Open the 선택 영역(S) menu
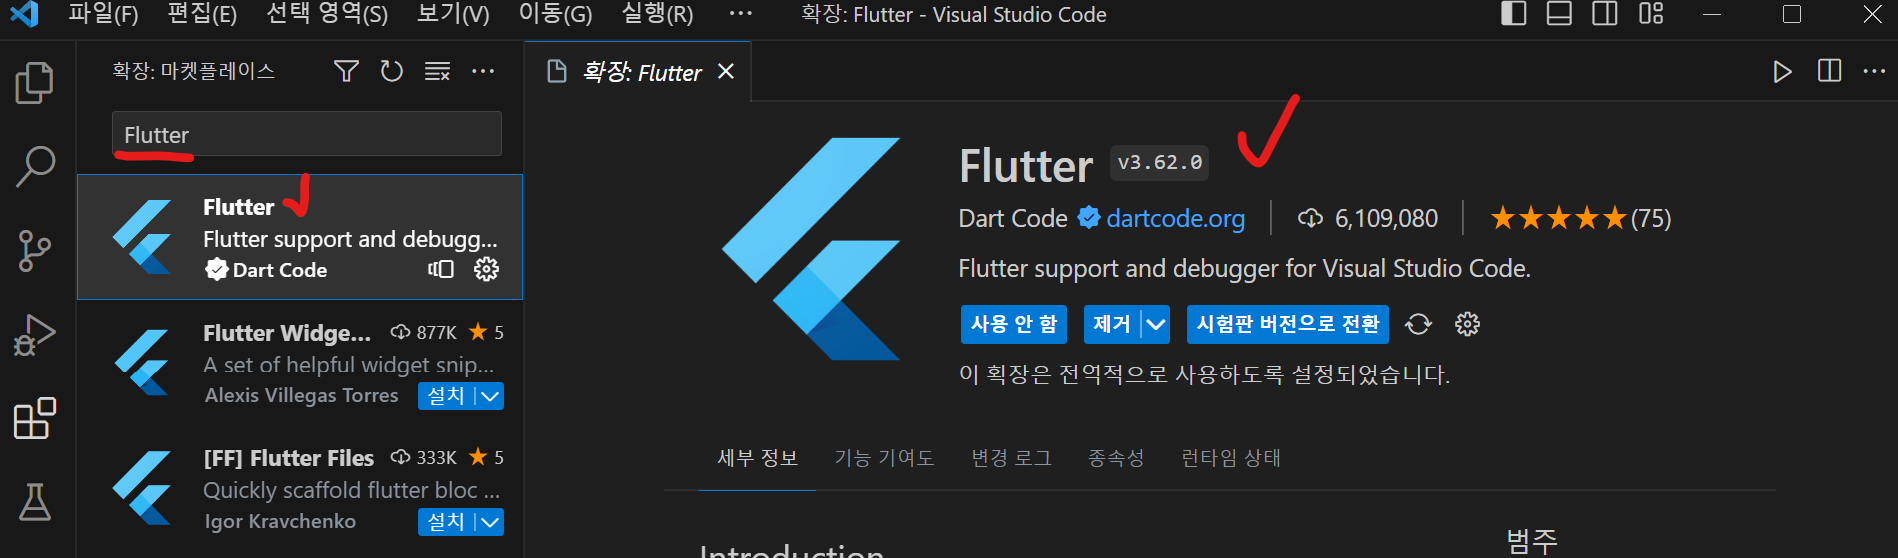 coord(327,14)
